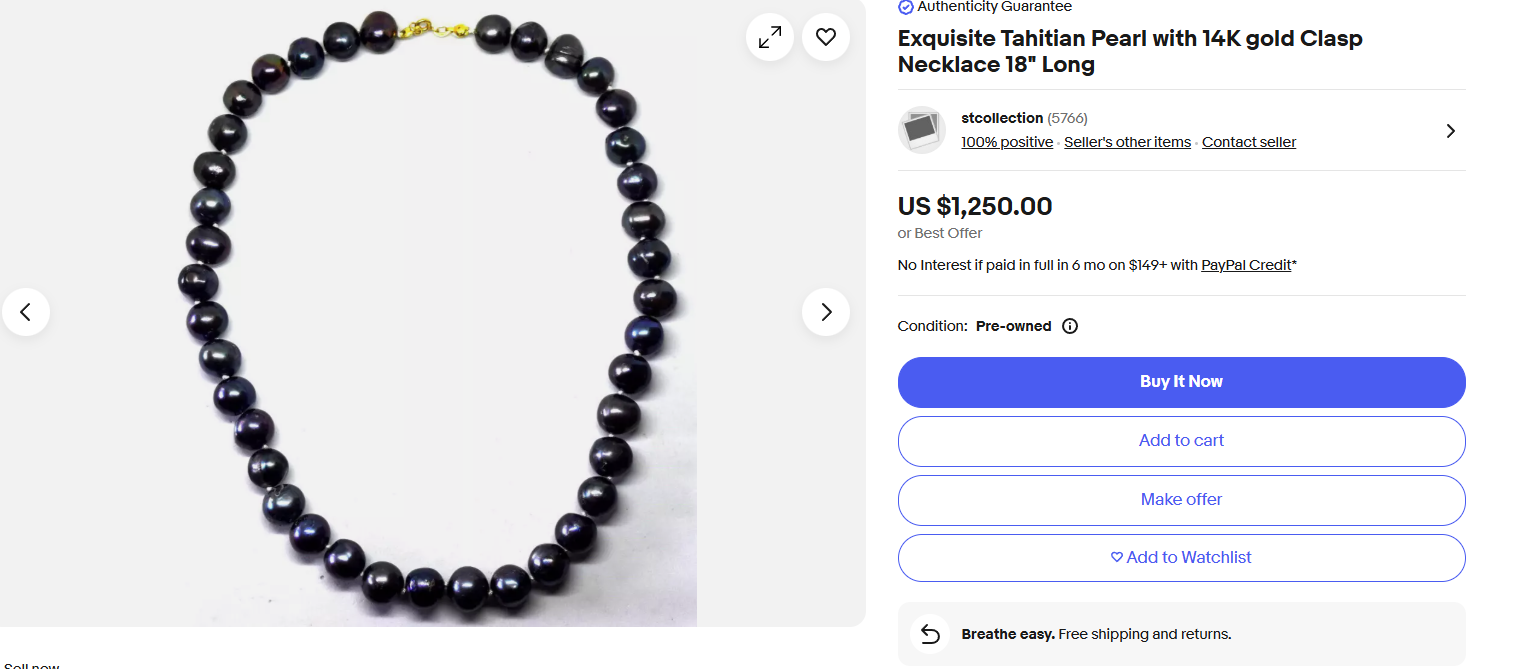
Task: Click the free returns arrow icon
Action: 930,634
